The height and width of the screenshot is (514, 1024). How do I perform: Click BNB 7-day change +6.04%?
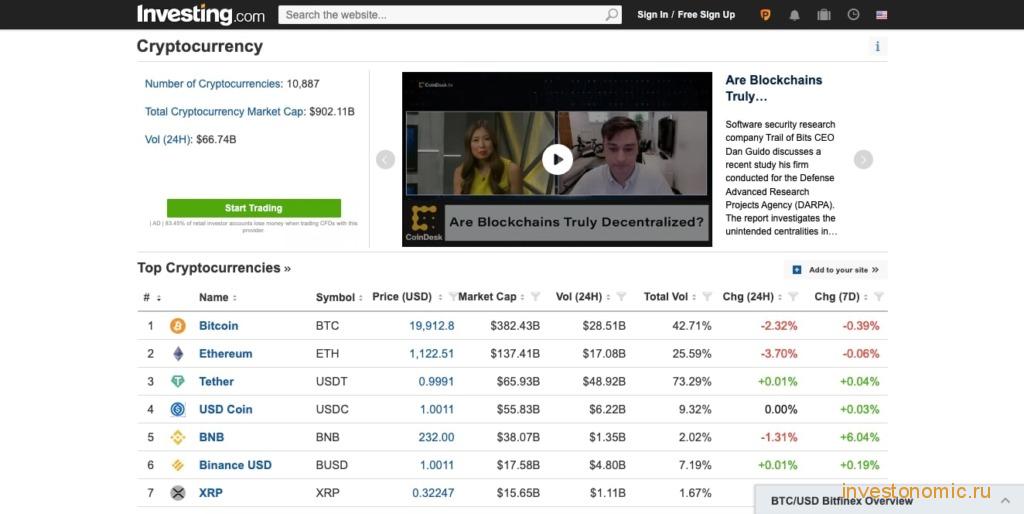pyautogui.click(x=859, y=437)
